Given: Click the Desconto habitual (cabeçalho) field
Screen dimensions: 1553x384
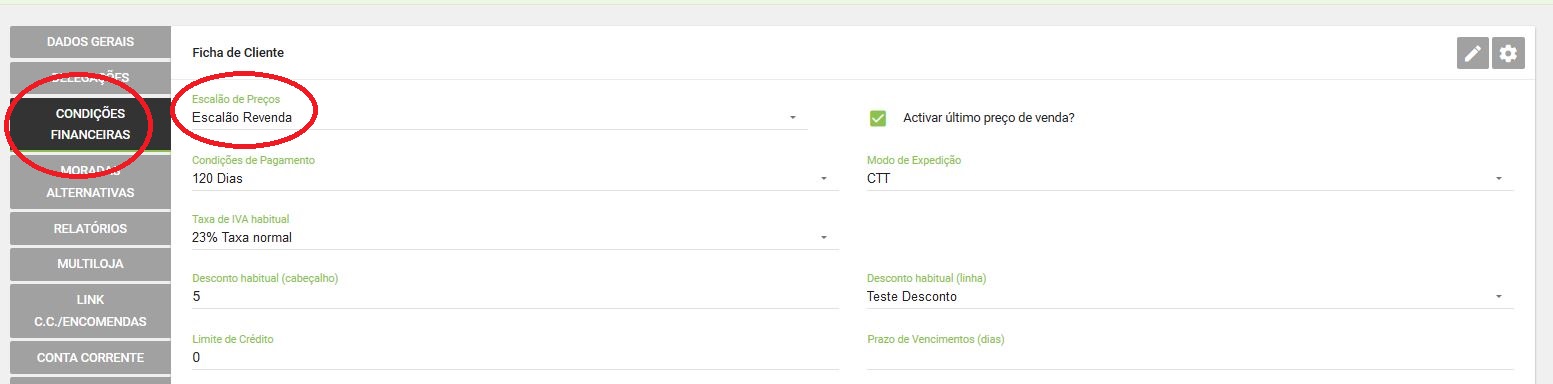Looking at the screenshot, I should coord(515,297).
